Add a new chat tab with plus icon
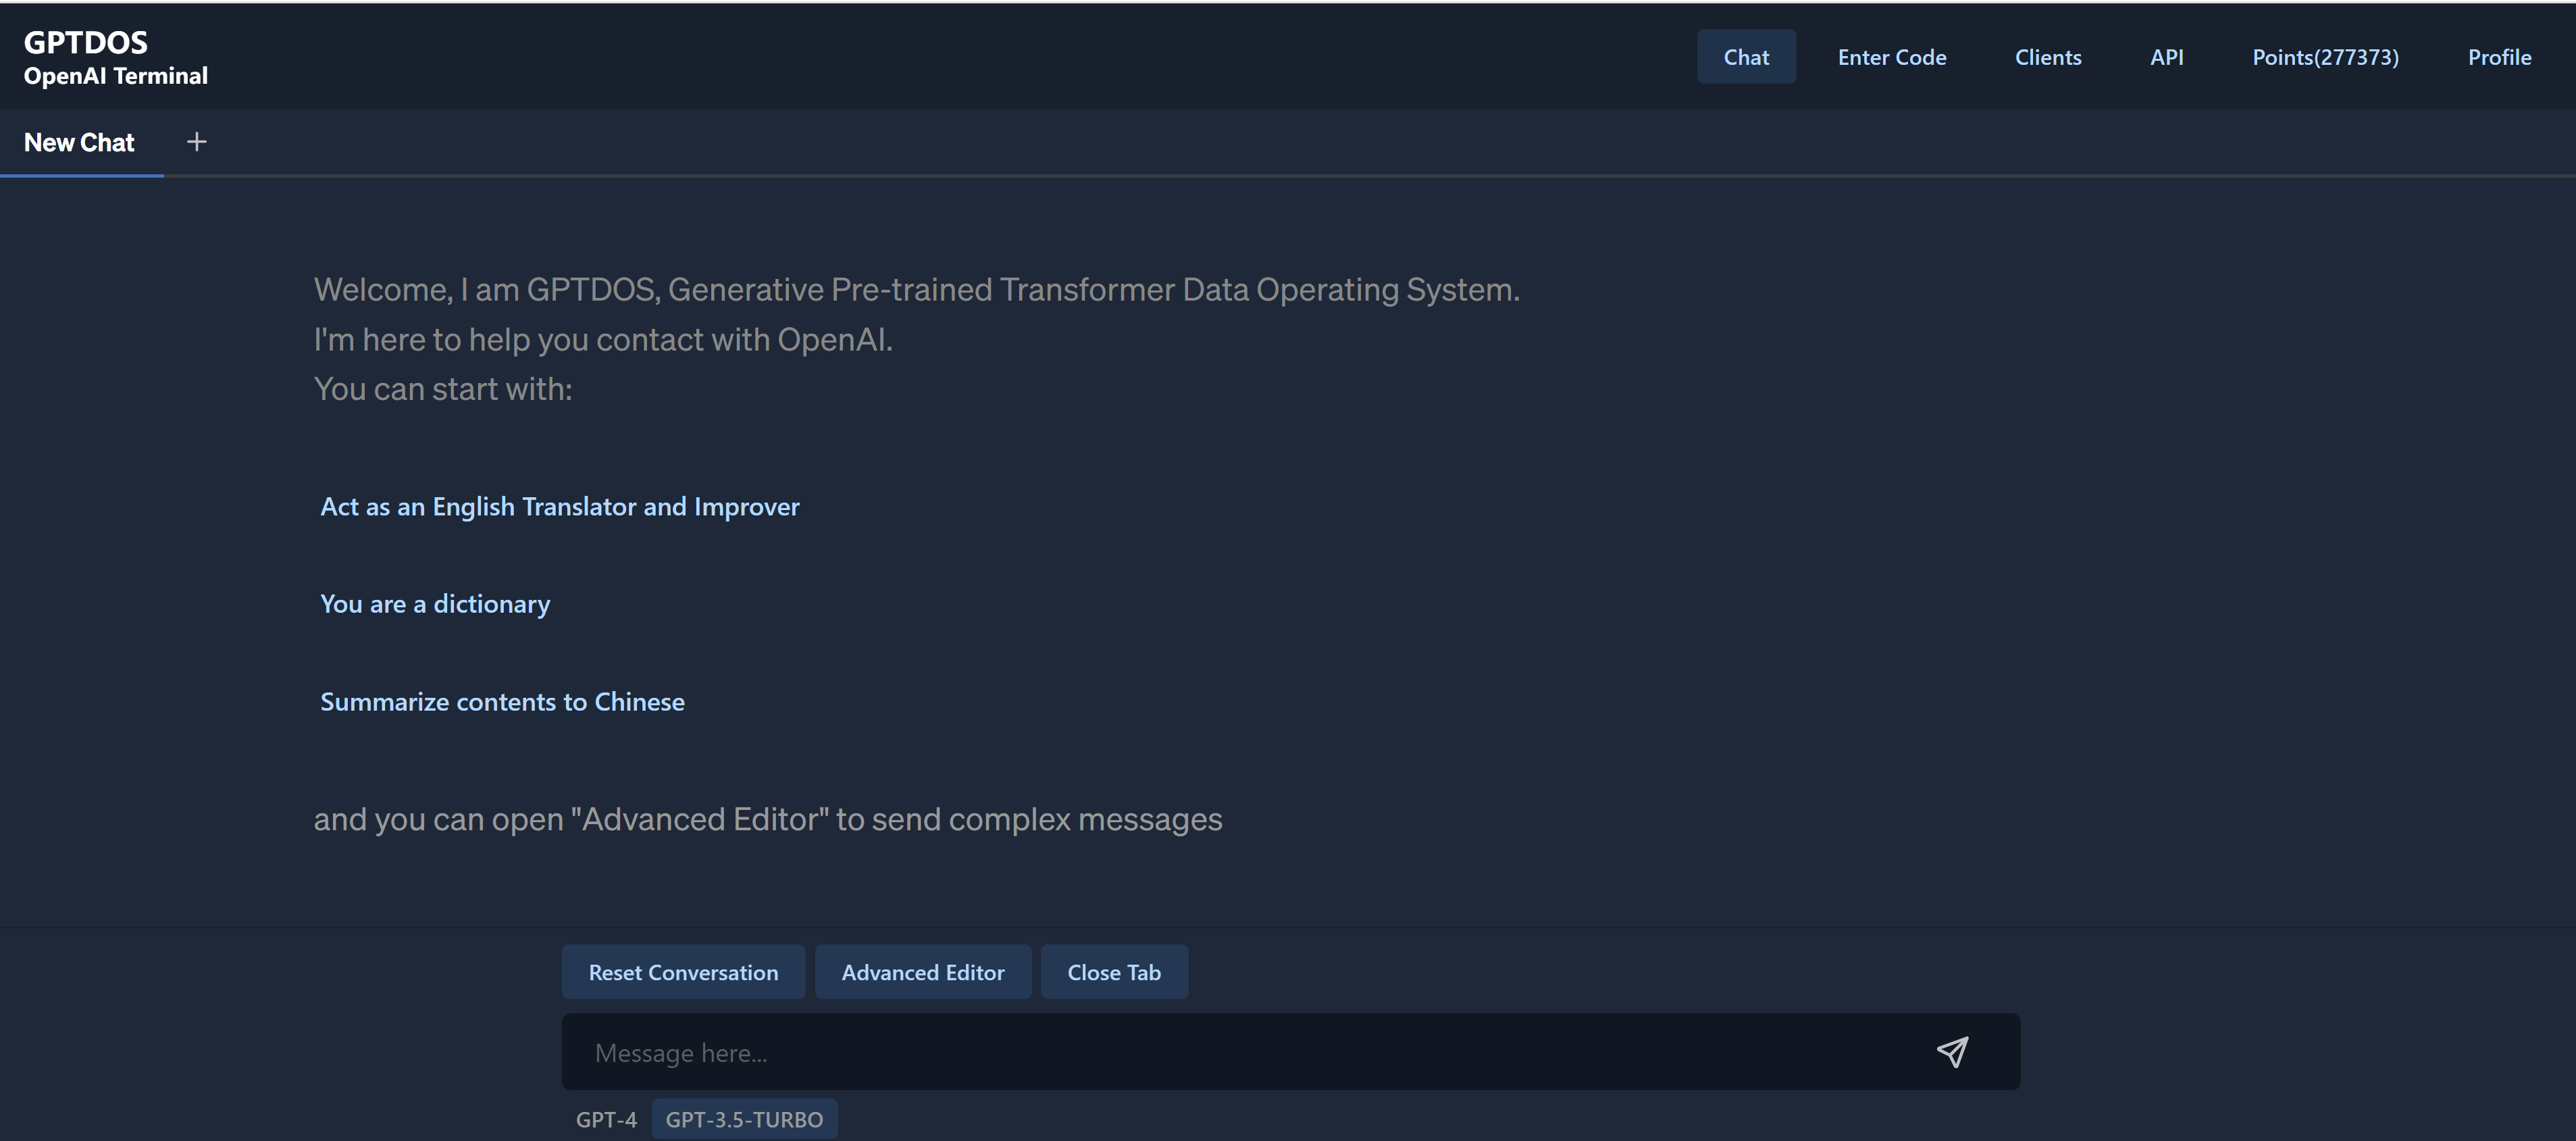Image resolution: width=2576 pixels, height=1141 pixels. (196, 142)
